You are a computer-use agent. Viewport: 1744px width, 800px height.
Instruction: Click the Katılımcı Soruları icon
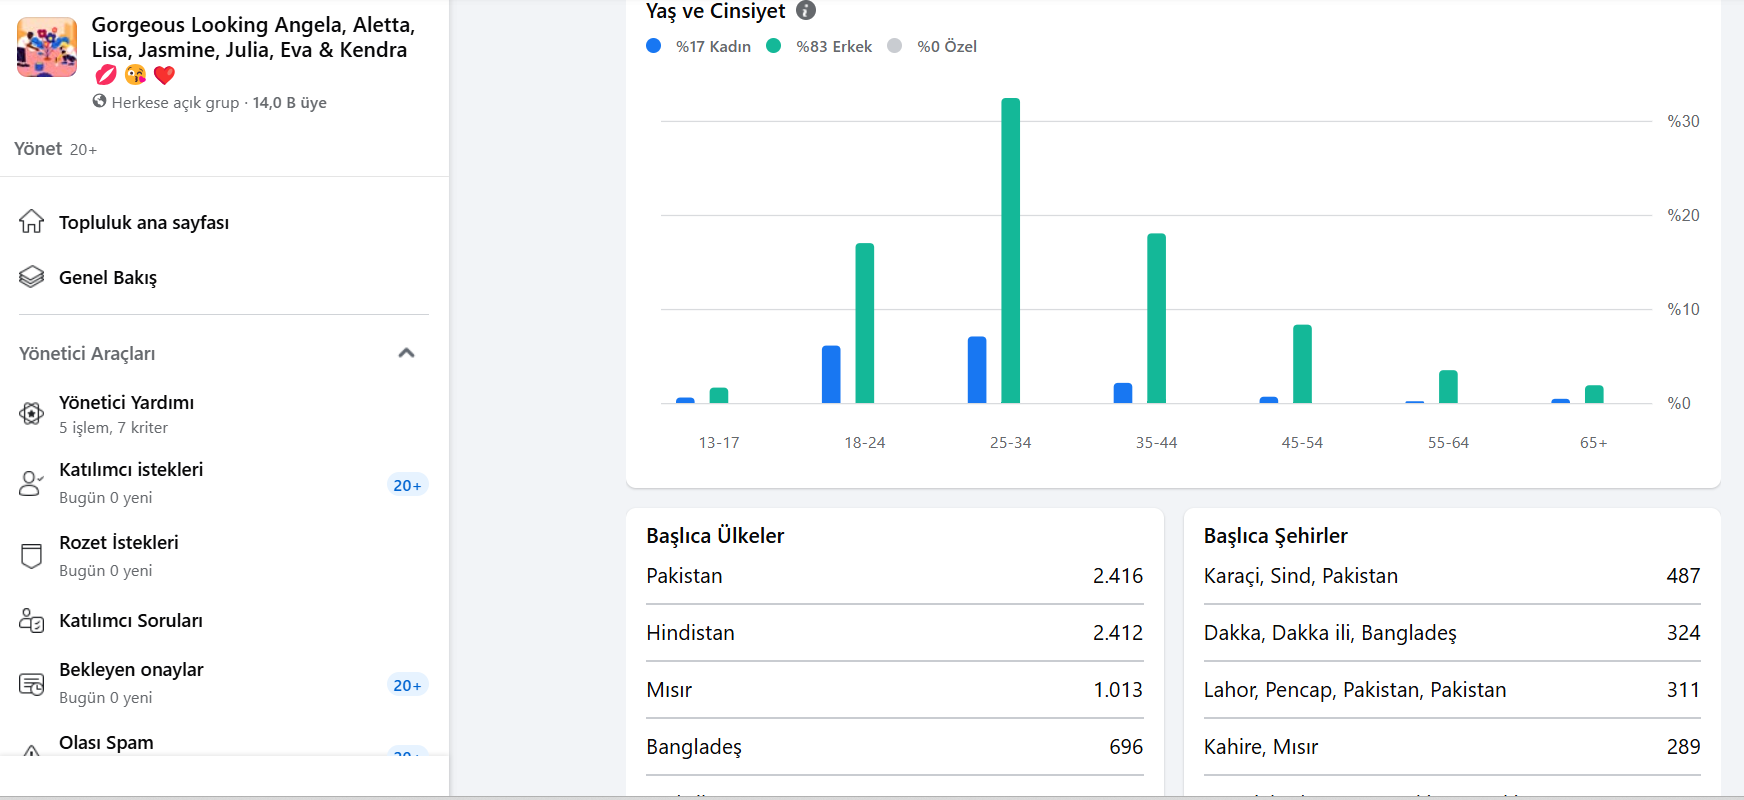coord(32,621)
